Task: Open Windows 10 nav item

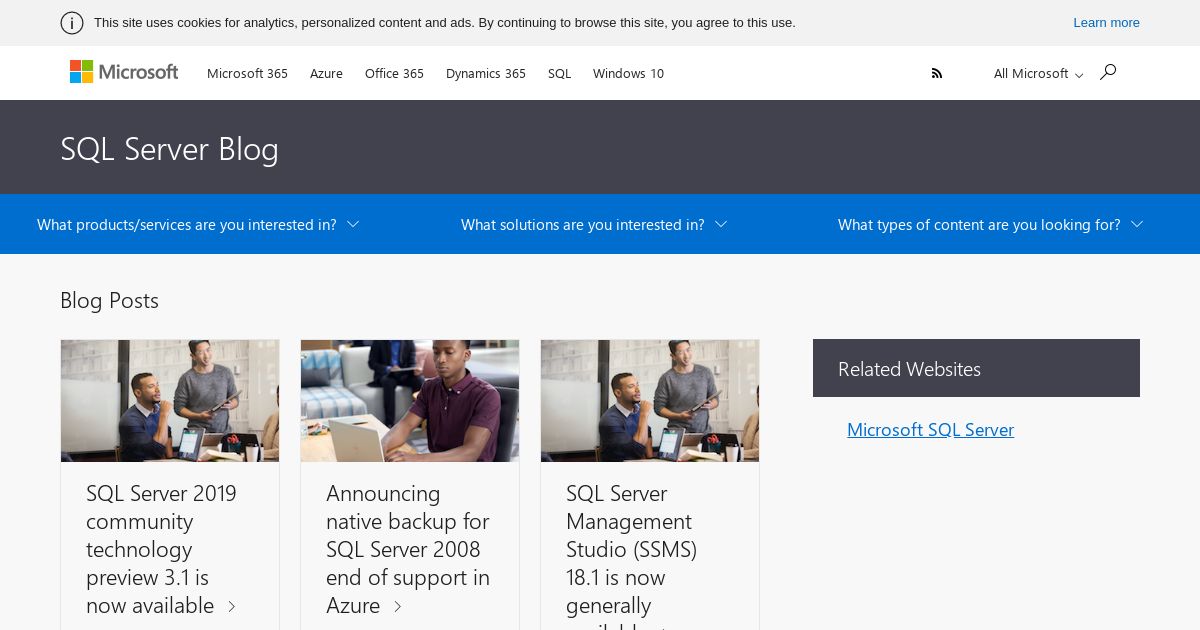Action: coord(628,74)
